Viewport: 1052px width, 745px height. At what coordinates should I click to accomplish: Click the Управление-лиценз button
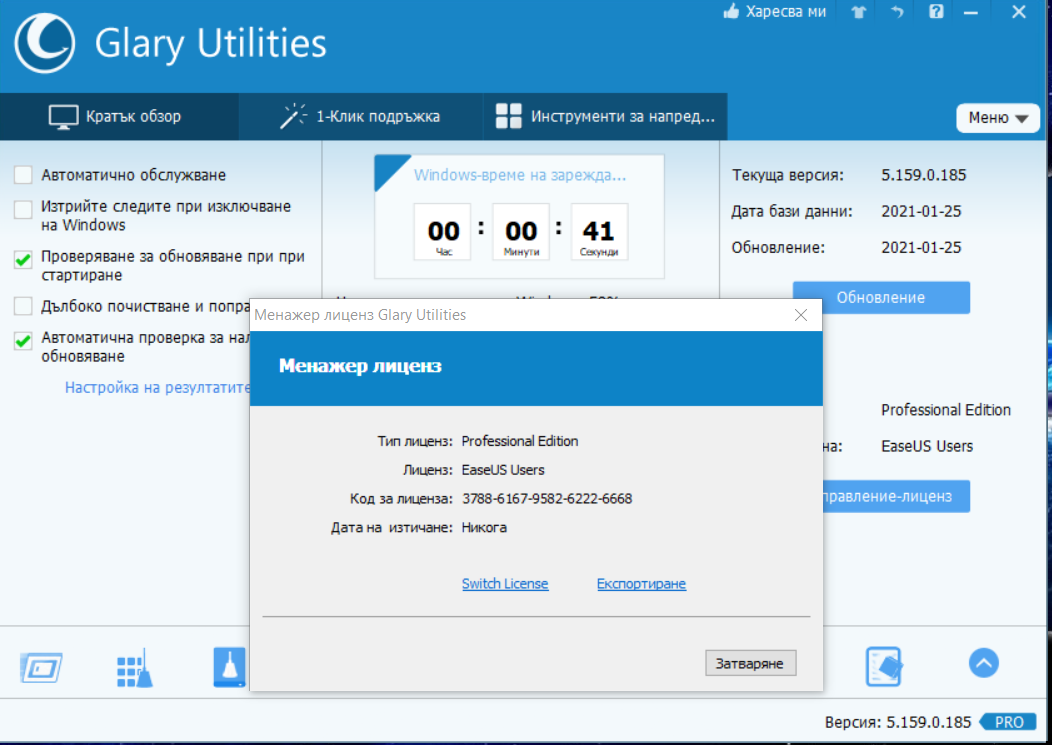click(896, 496)
